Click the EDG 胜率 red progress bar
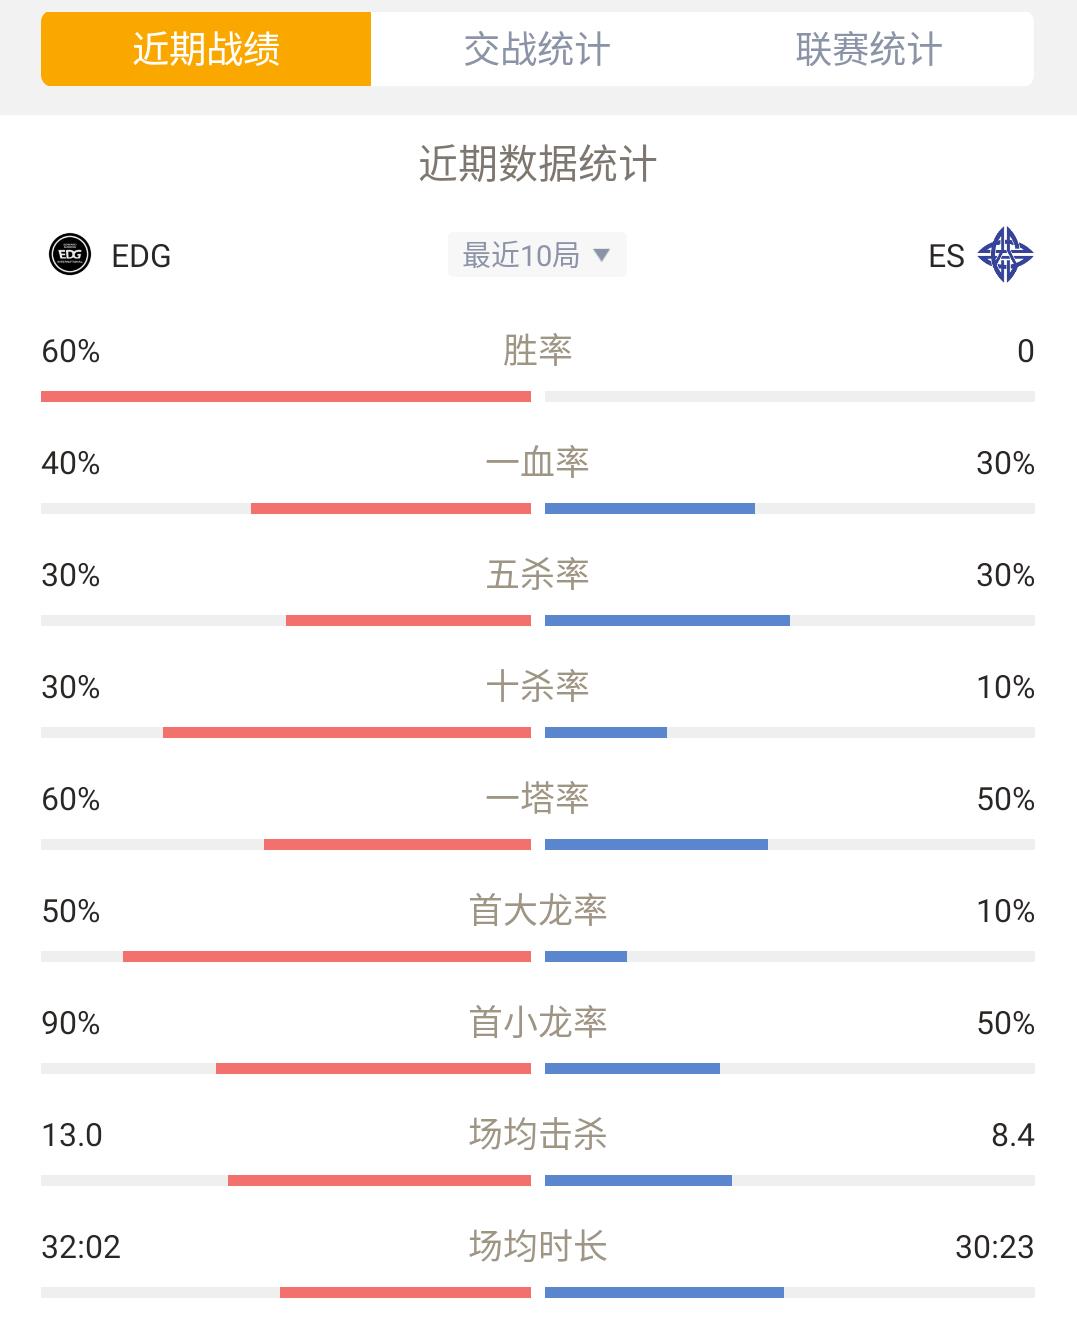The width and height of the screenshot is (1077, 1317). click(x=286, y=397)
